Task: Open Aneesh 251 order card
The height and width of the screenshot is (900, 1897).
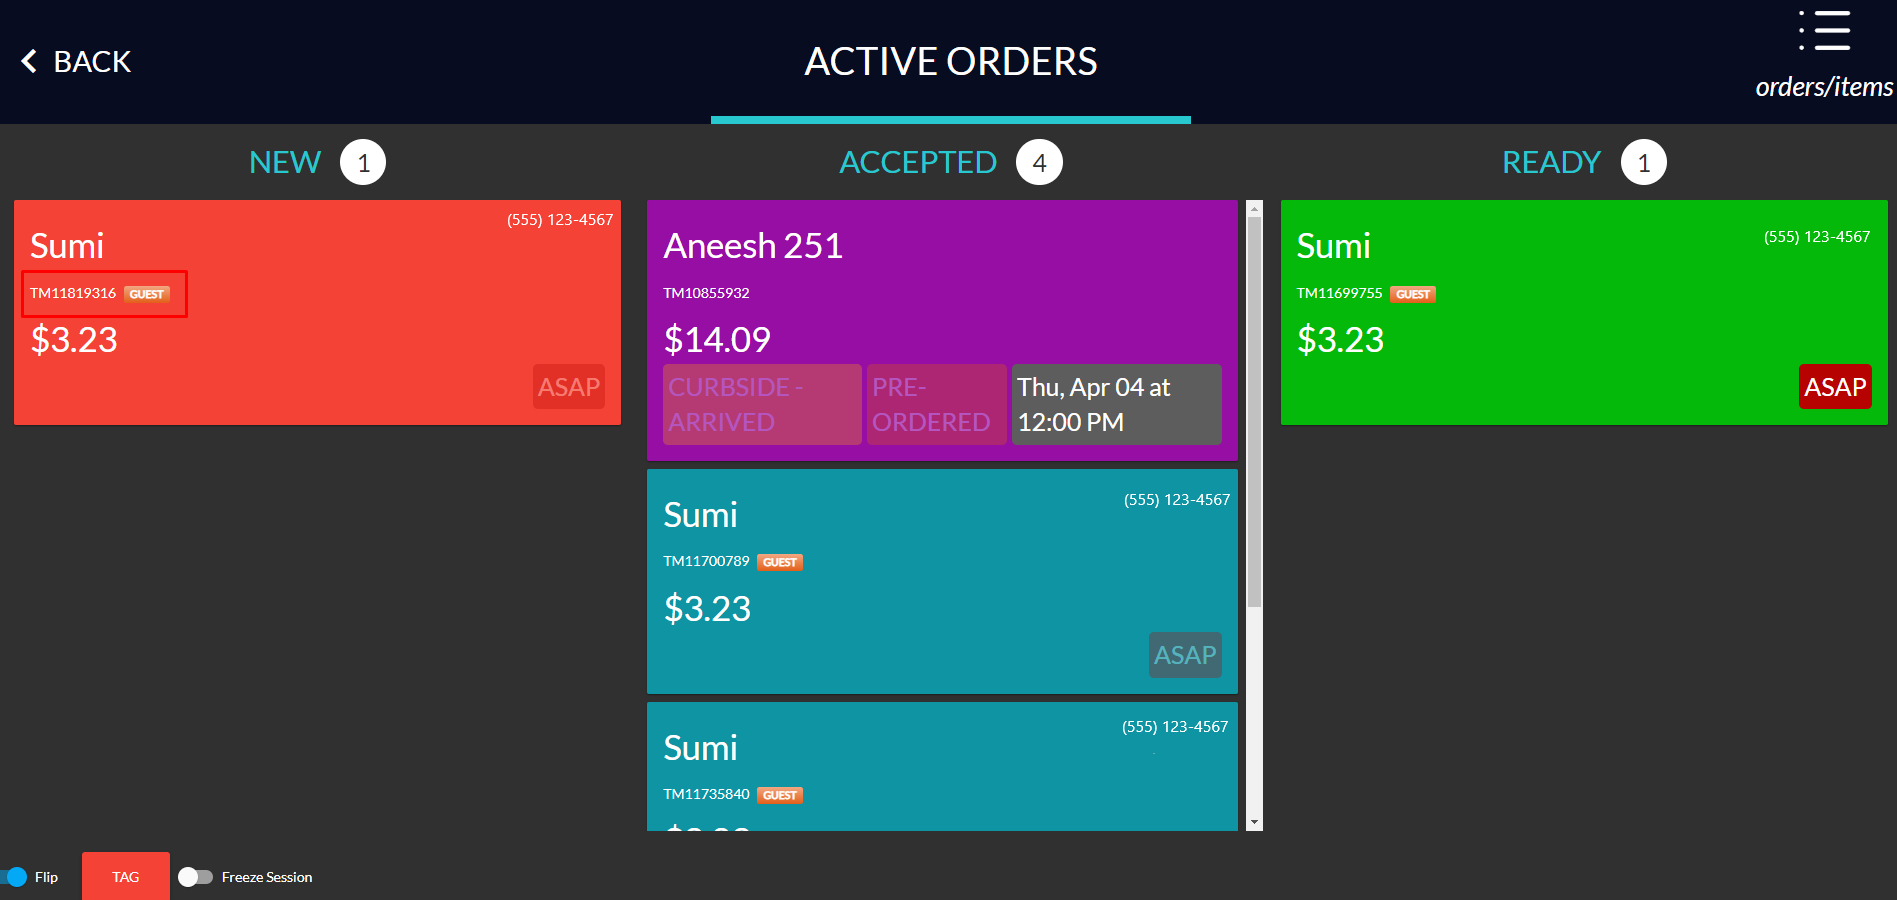Action: (x=942, y=330)
